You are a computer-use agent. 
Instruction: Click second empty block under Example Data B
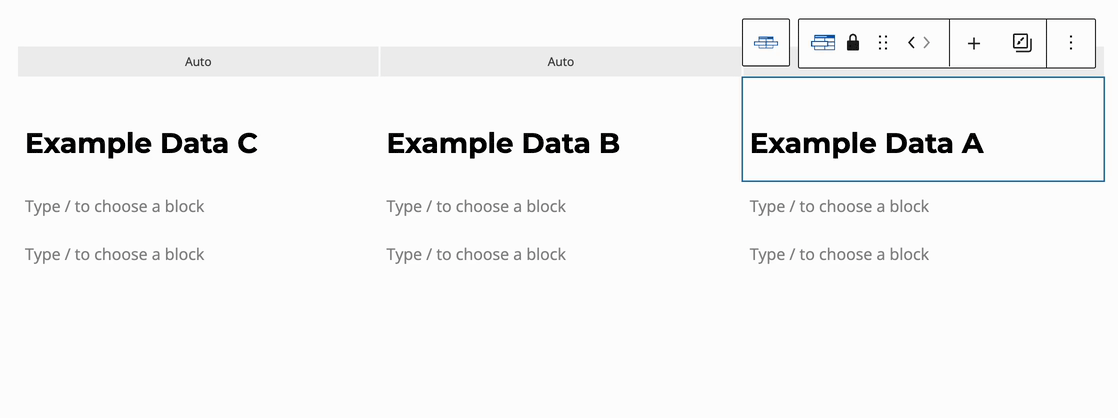[x=477, y=255]
